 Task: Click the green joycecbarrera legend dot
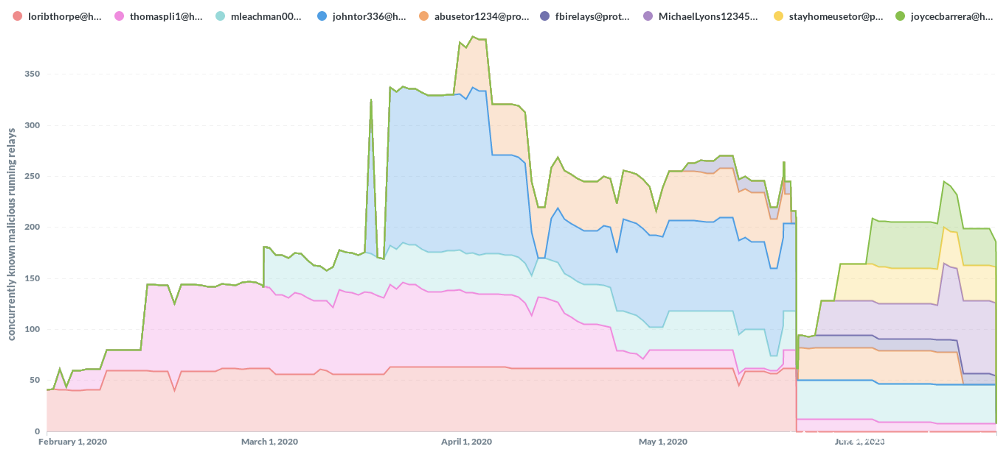coord(900,17)
